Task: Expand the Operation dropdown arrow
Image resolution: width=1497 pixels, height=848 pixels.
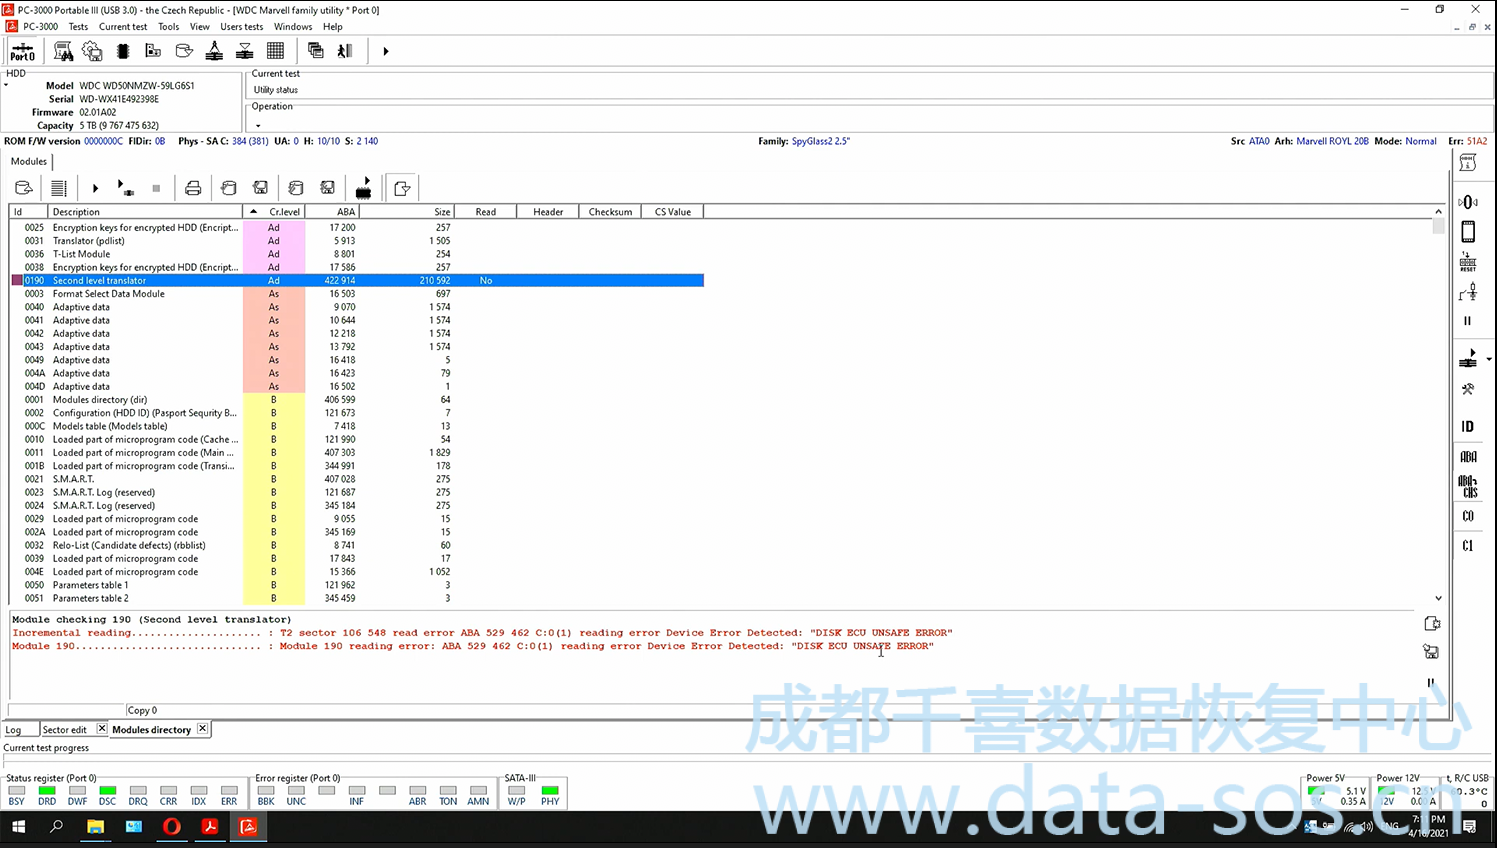Action: point(258,126)
